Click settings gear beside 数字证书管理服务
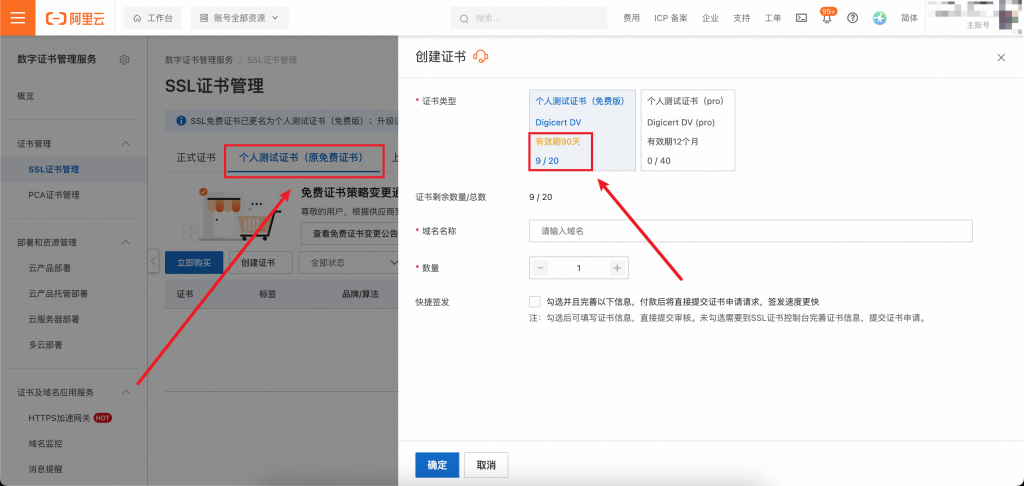Screen dimensions: 1024x486 [125, 59]
